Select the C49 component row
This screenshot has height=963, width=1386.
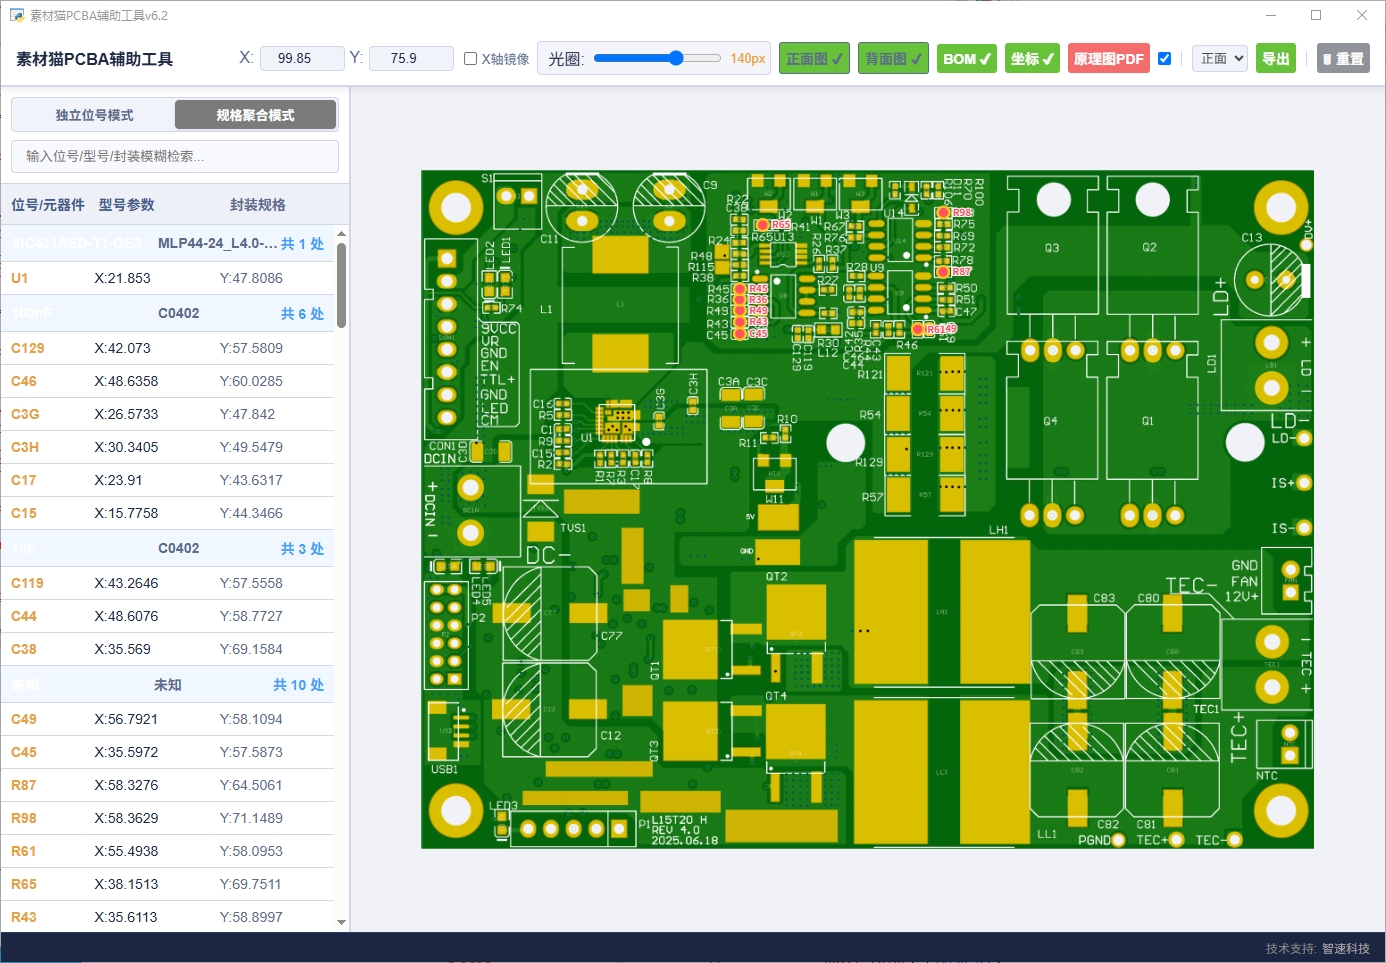168,720
